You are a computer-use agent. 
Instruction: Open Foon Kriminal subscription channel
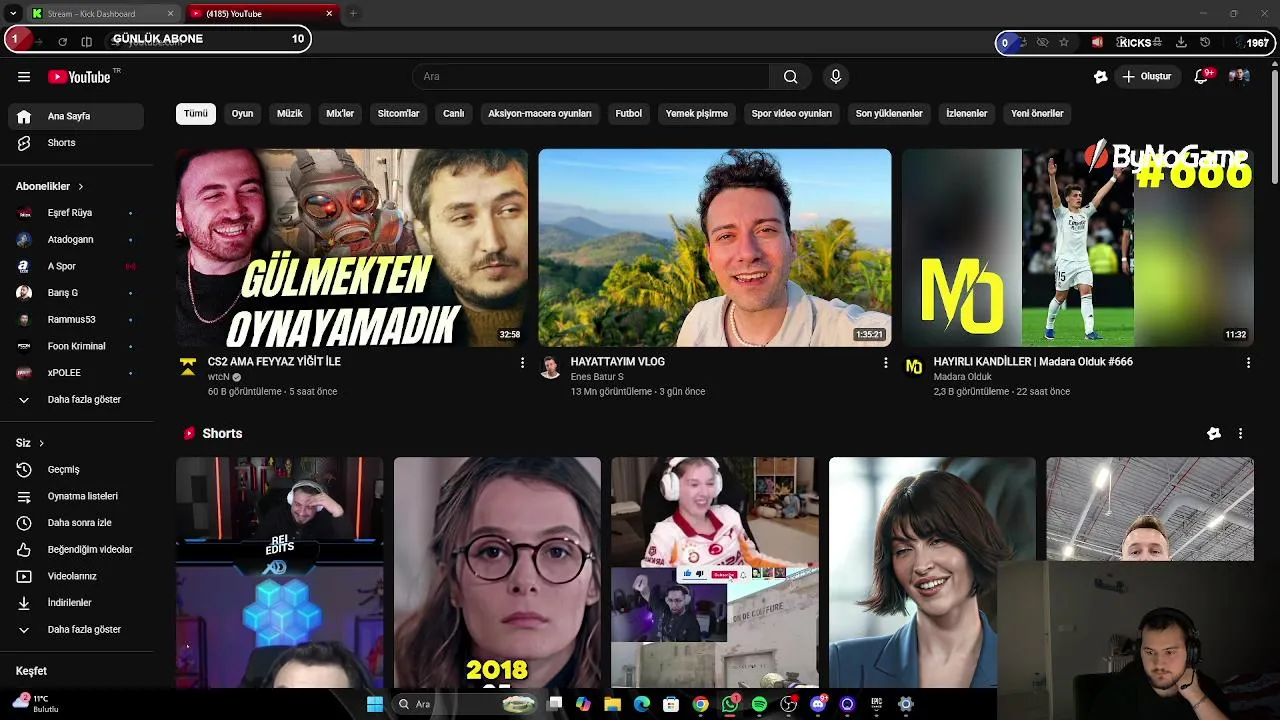pyautogui.click(x=76, y=346)
